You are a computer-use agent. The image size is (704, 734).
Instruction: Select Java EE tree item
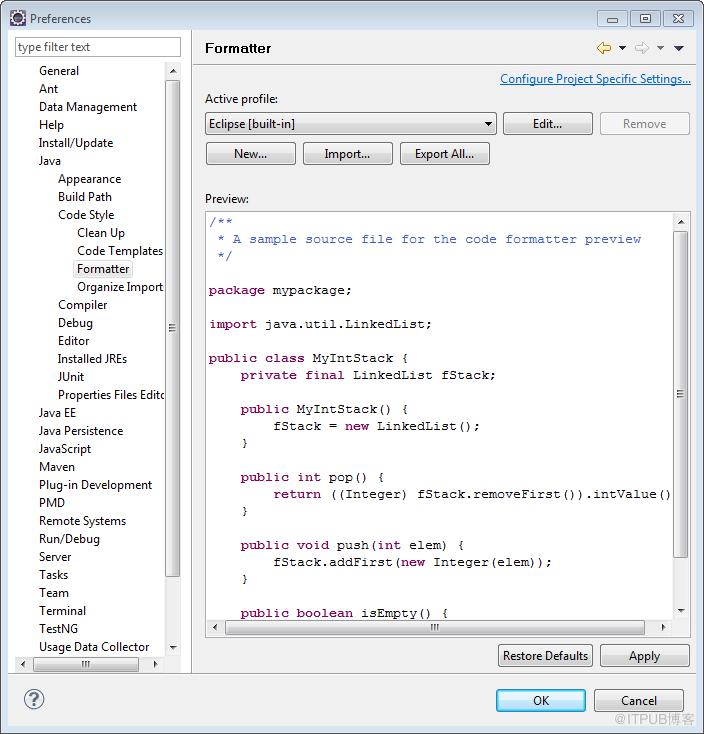[x=57, y=413]
